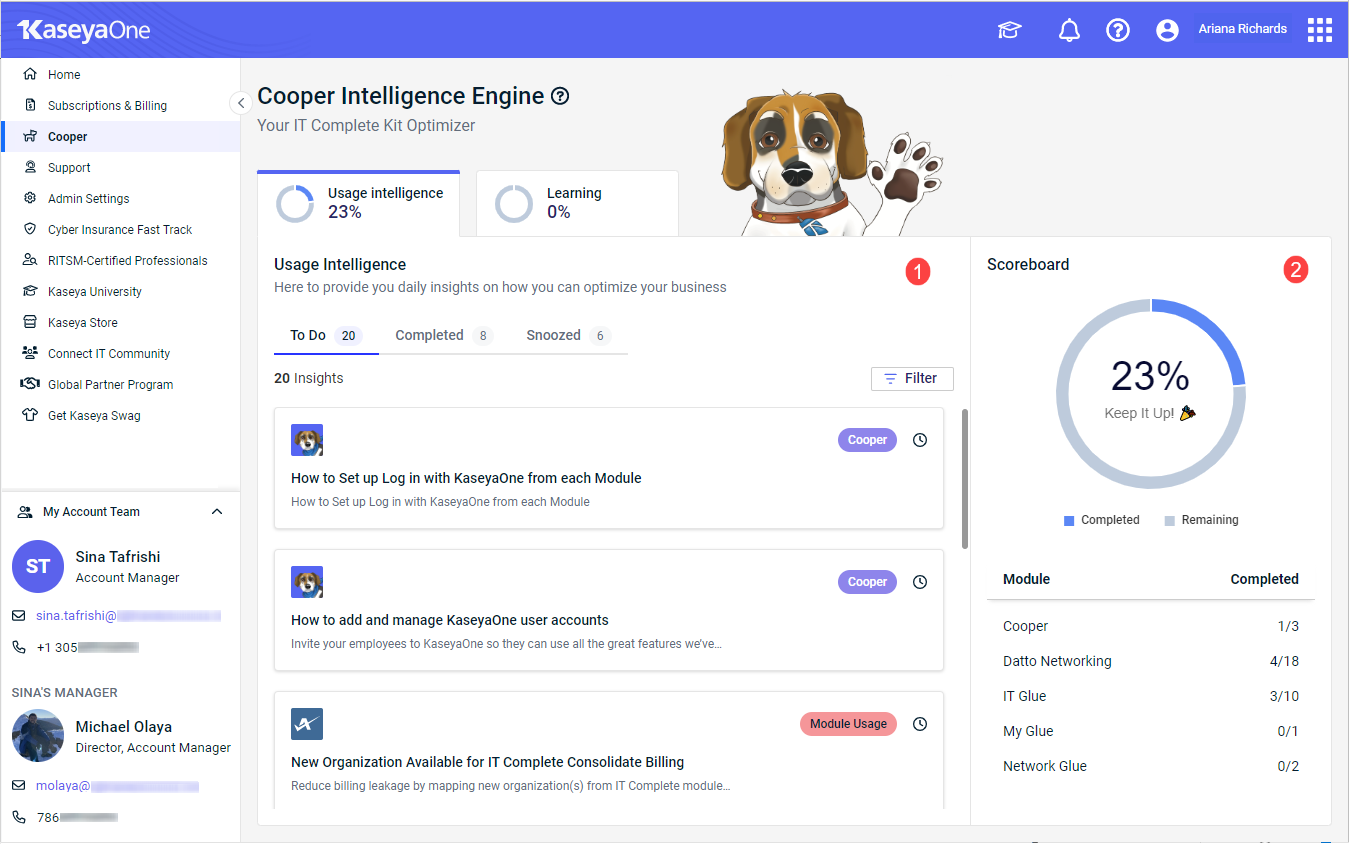Click the Completed column header
This screenshot has width=1349, height=844.
1264,579
